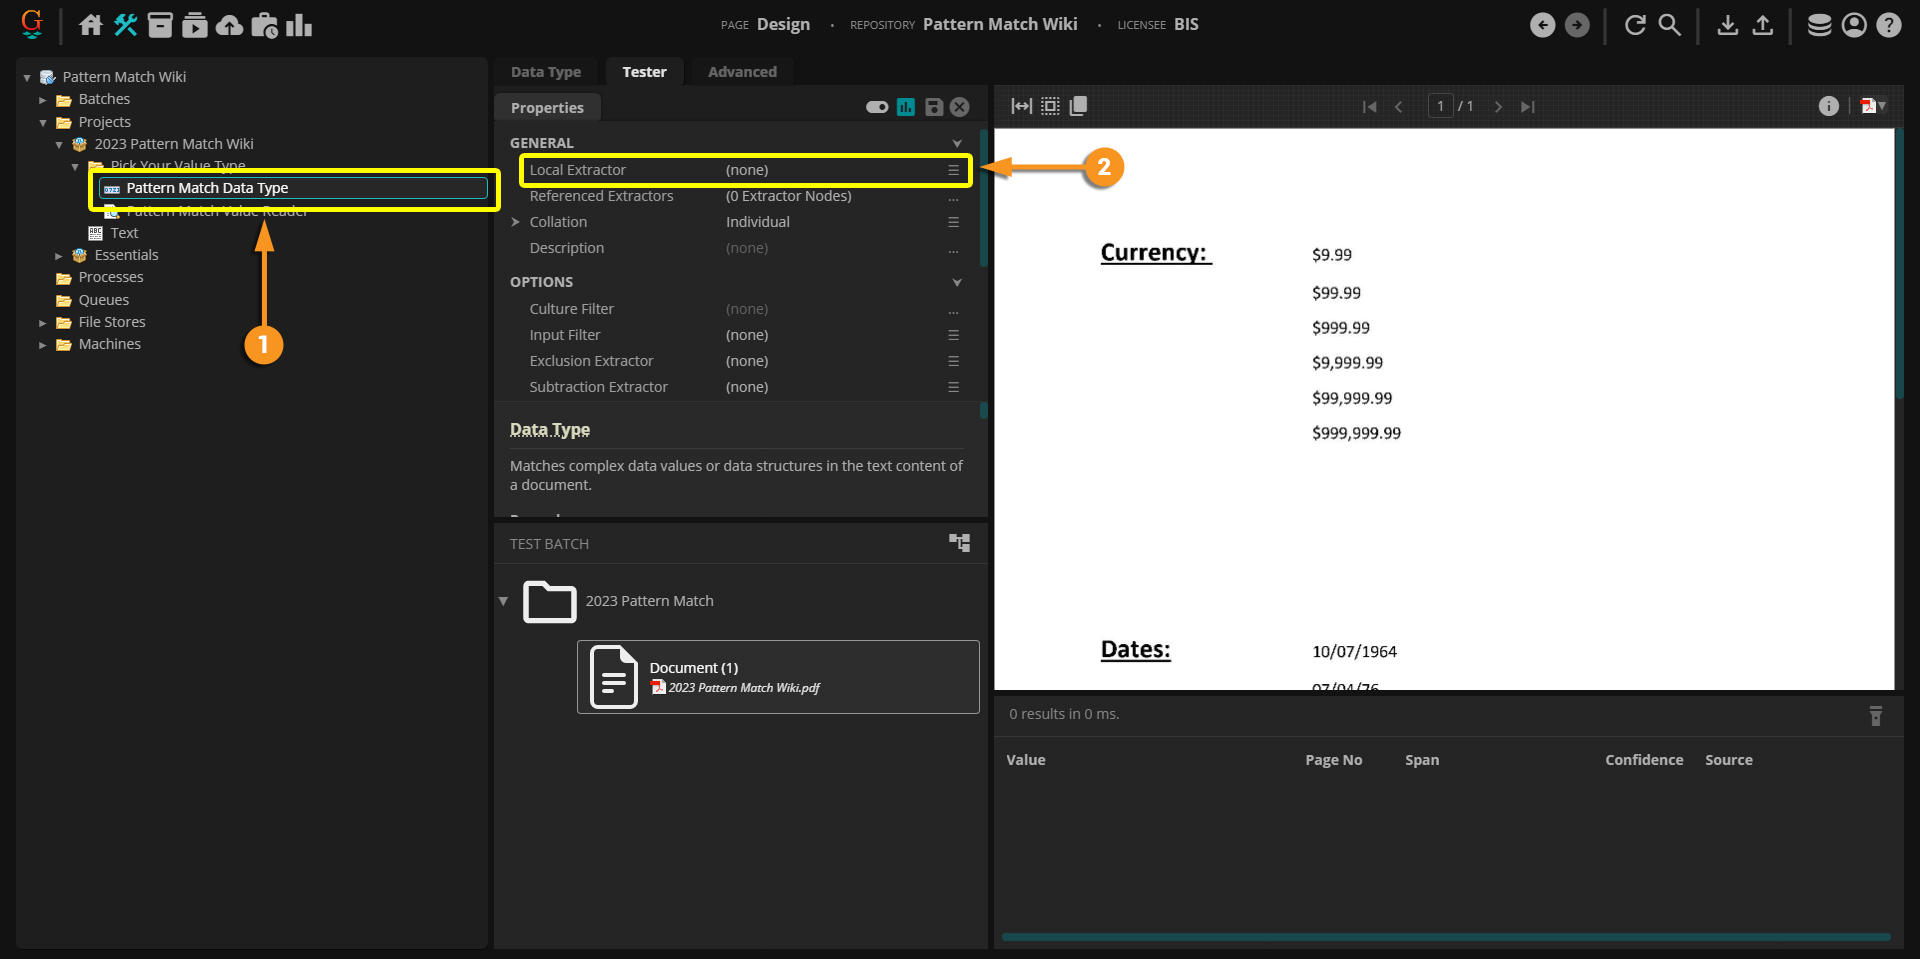
Task: Expand the Batches folder
Action: click(x=43, y=100)
